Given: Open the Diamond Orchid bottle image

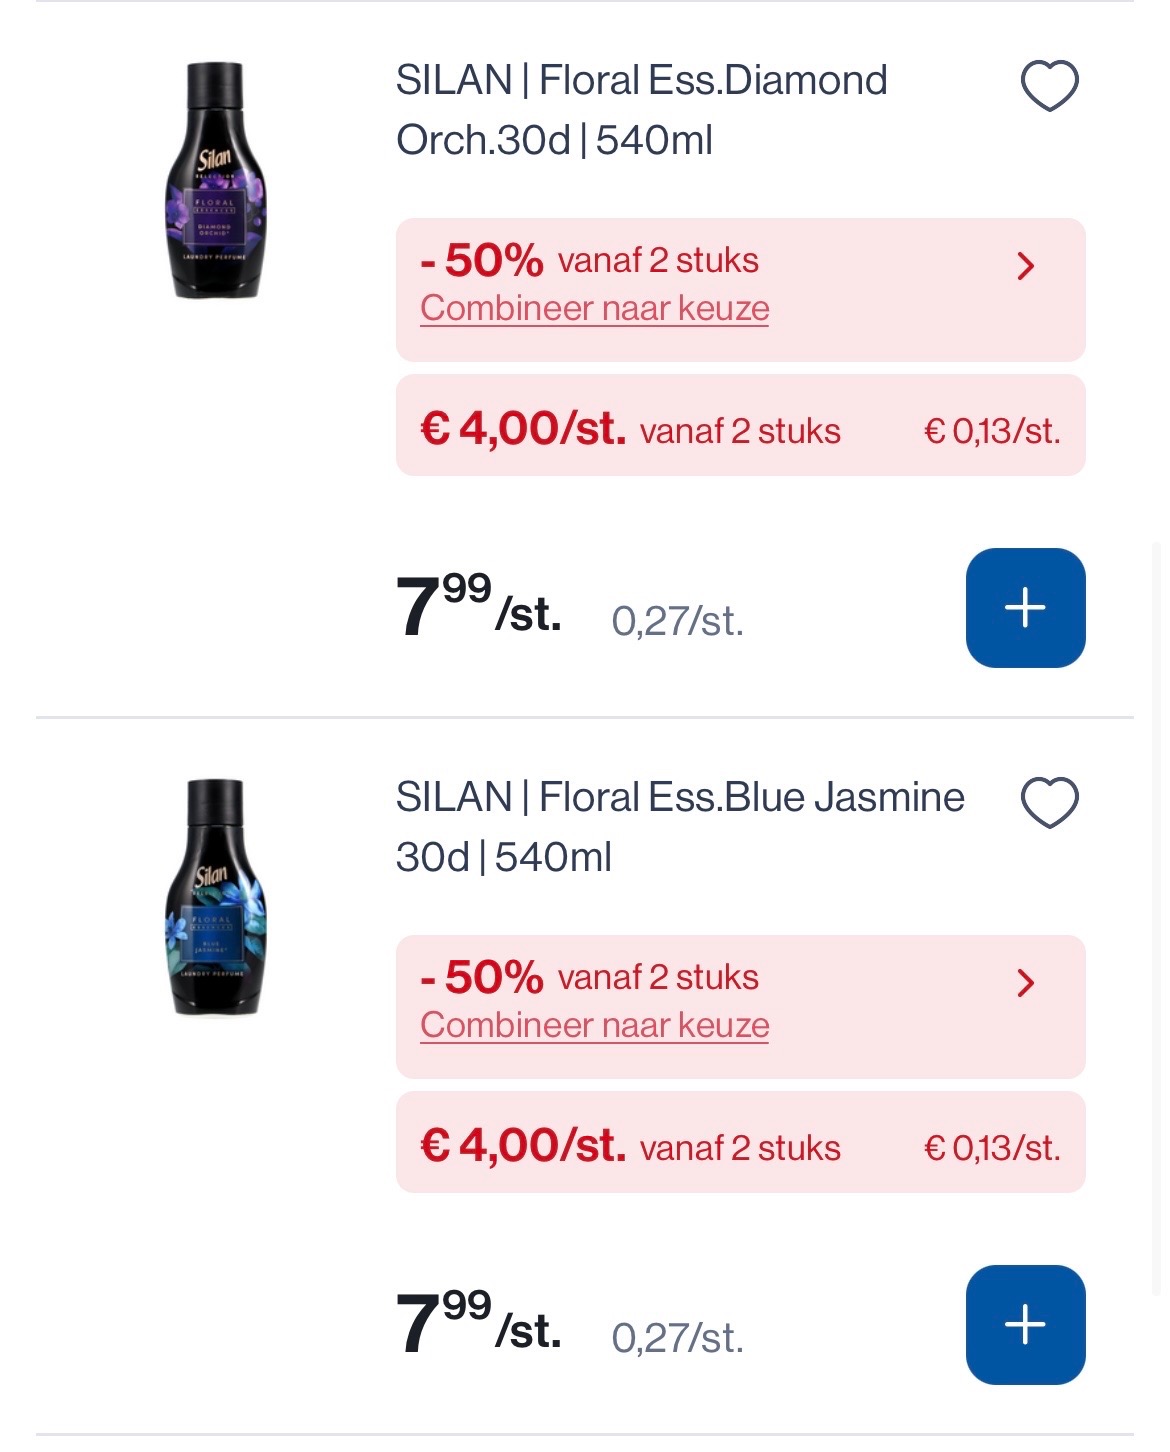Looking at the screenshot, I should coord(215,181).
